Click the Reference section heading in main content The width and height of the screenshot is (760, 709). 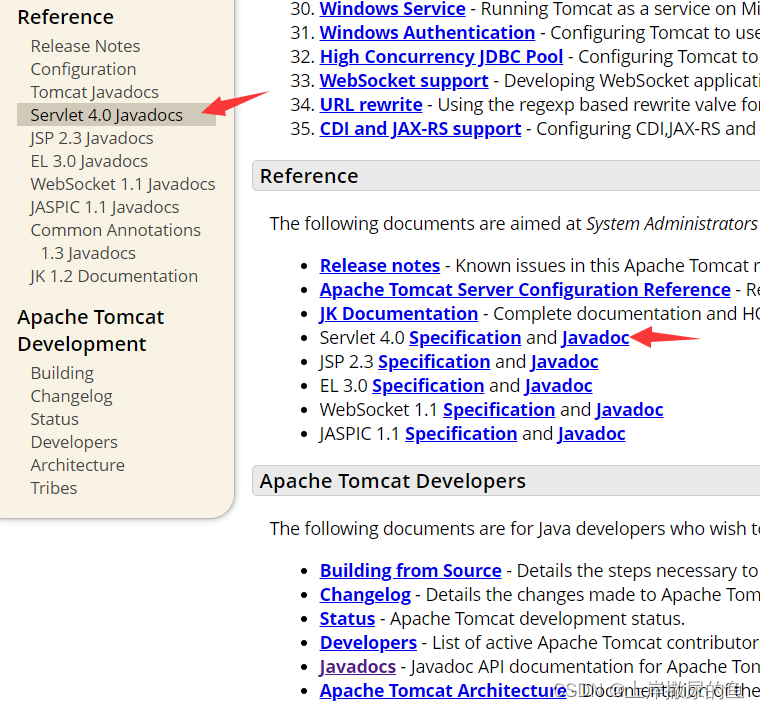coord(309,176)
